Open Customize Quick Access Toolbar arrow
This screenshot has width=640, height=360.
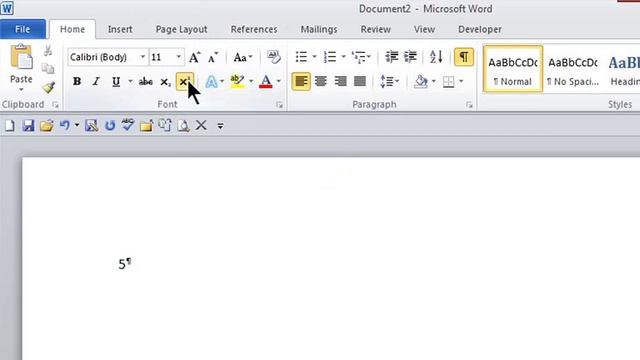tap(220, 126)
